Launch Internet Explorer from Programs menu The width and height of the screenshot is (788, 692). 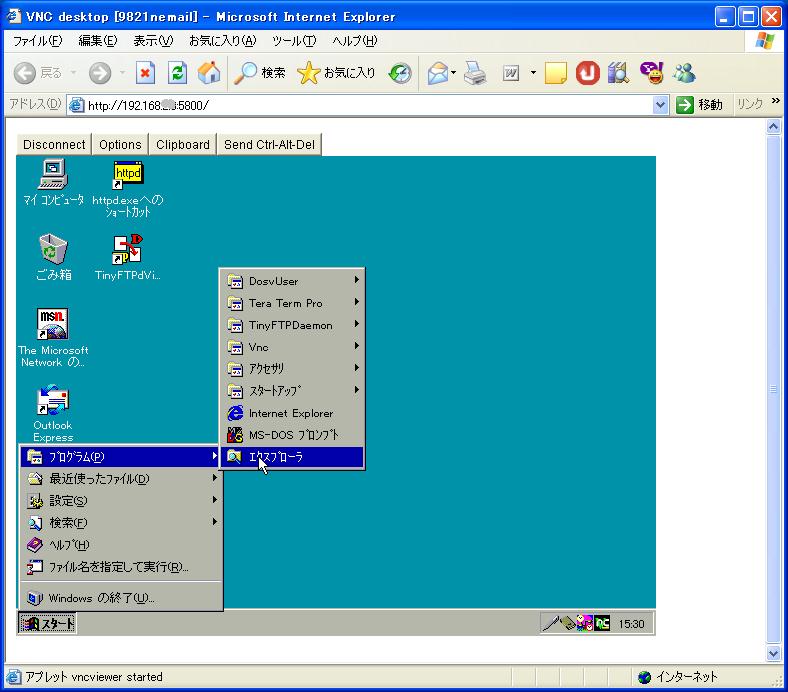(292, 413)
